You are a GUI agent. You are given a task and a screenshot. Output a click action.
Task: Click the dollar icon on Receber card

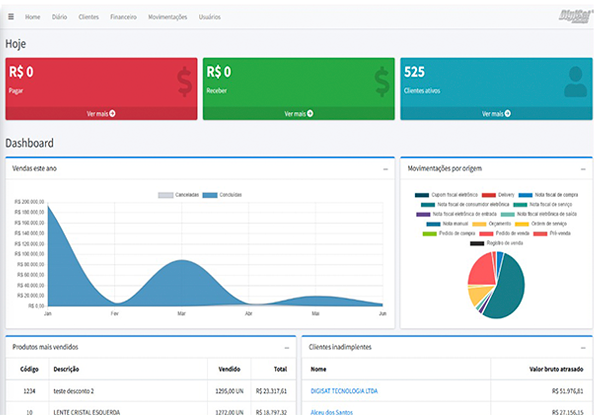(x=381, y=81)
